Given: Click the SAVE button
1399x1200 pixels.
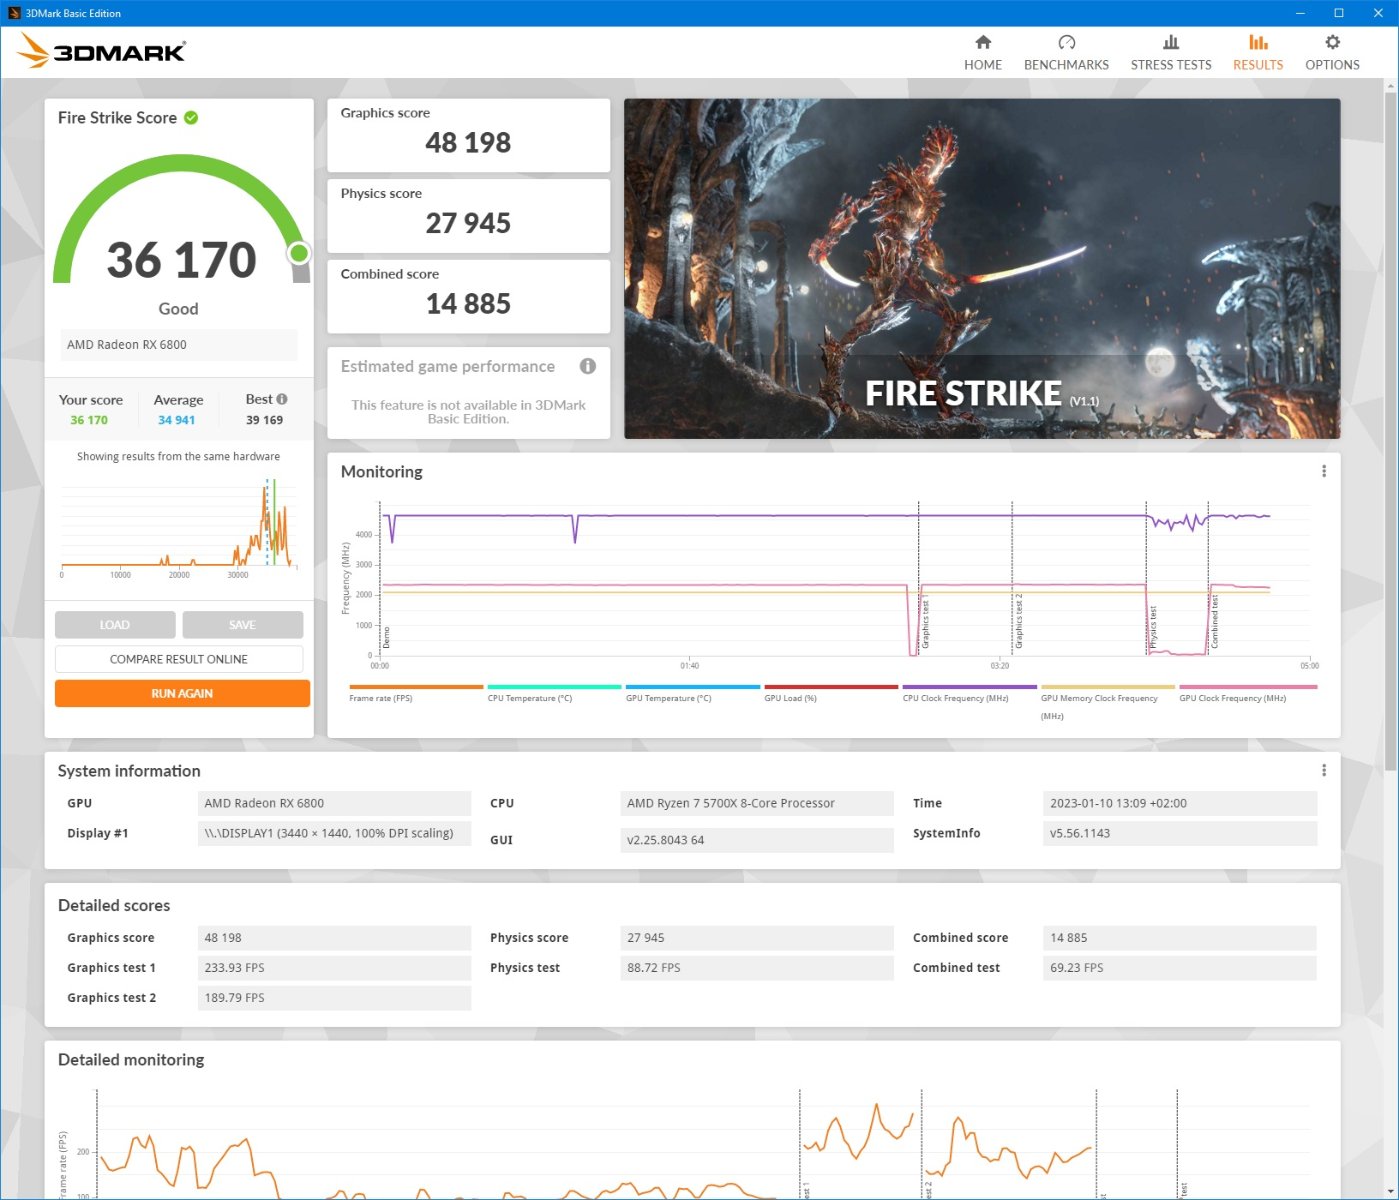Looking at the screenshot, I should (x=243, y=625).
